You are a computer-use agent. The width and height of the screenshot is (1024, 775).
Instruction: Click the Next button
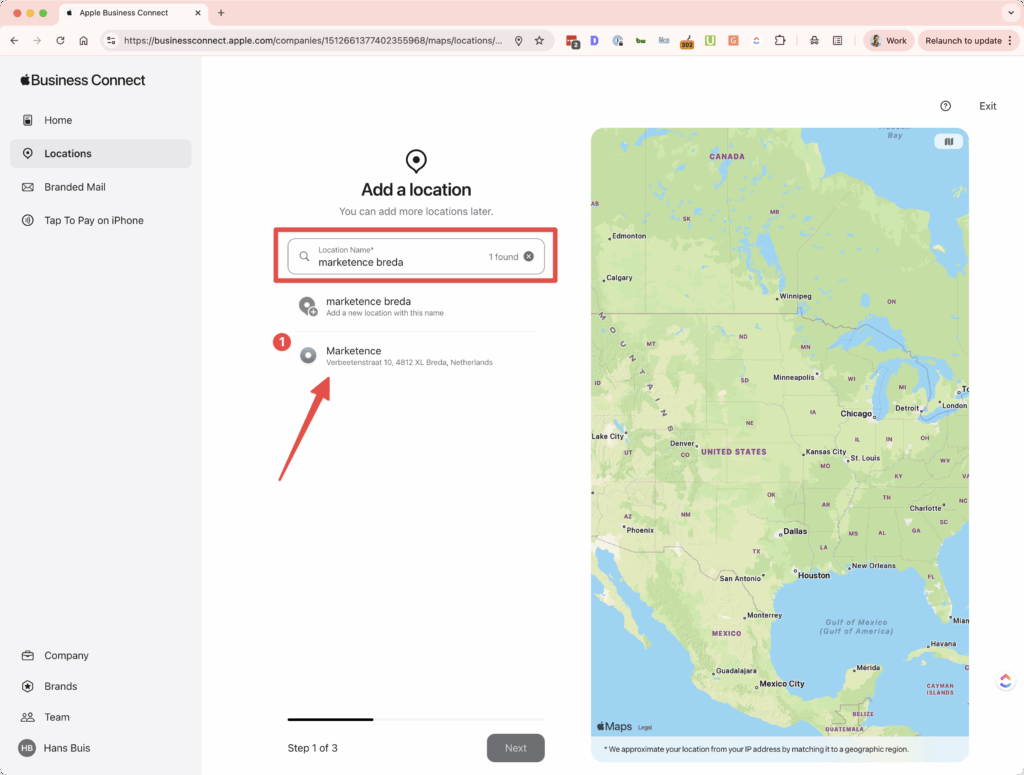pyautogui.click(x=515, y=748)
